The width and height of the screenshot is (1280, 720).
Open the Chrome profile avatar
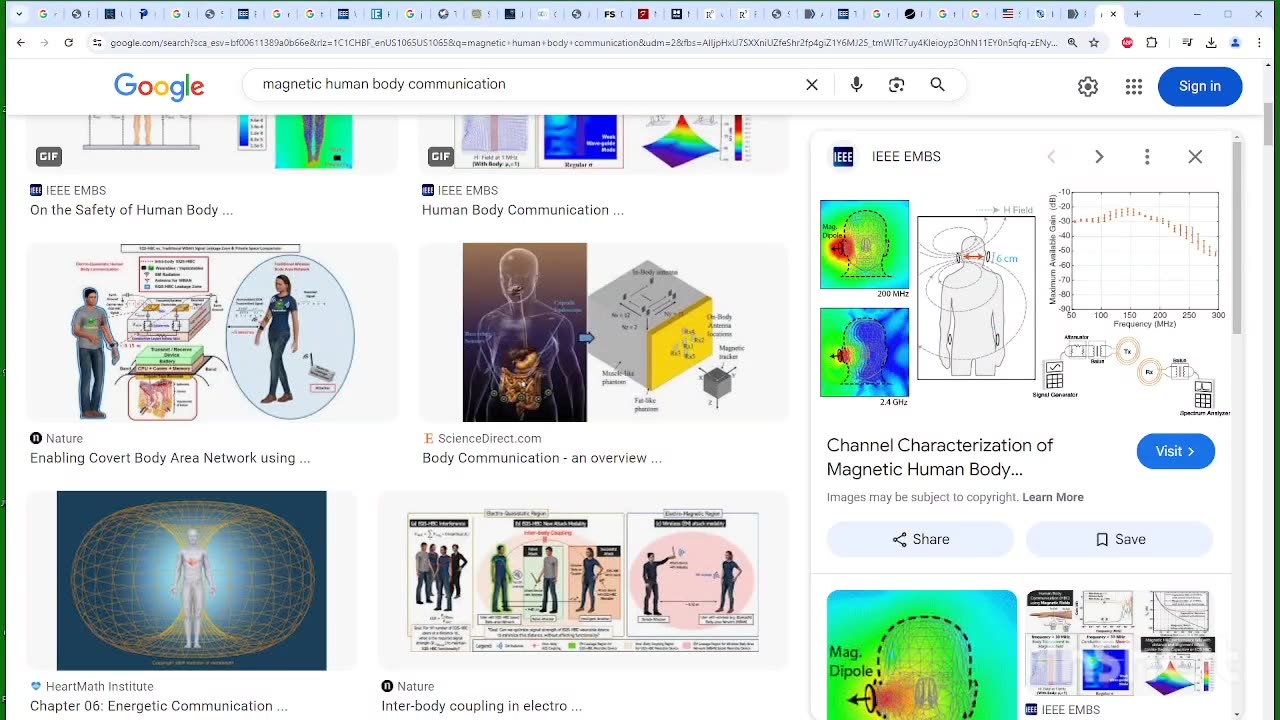tap(1235, 43)
